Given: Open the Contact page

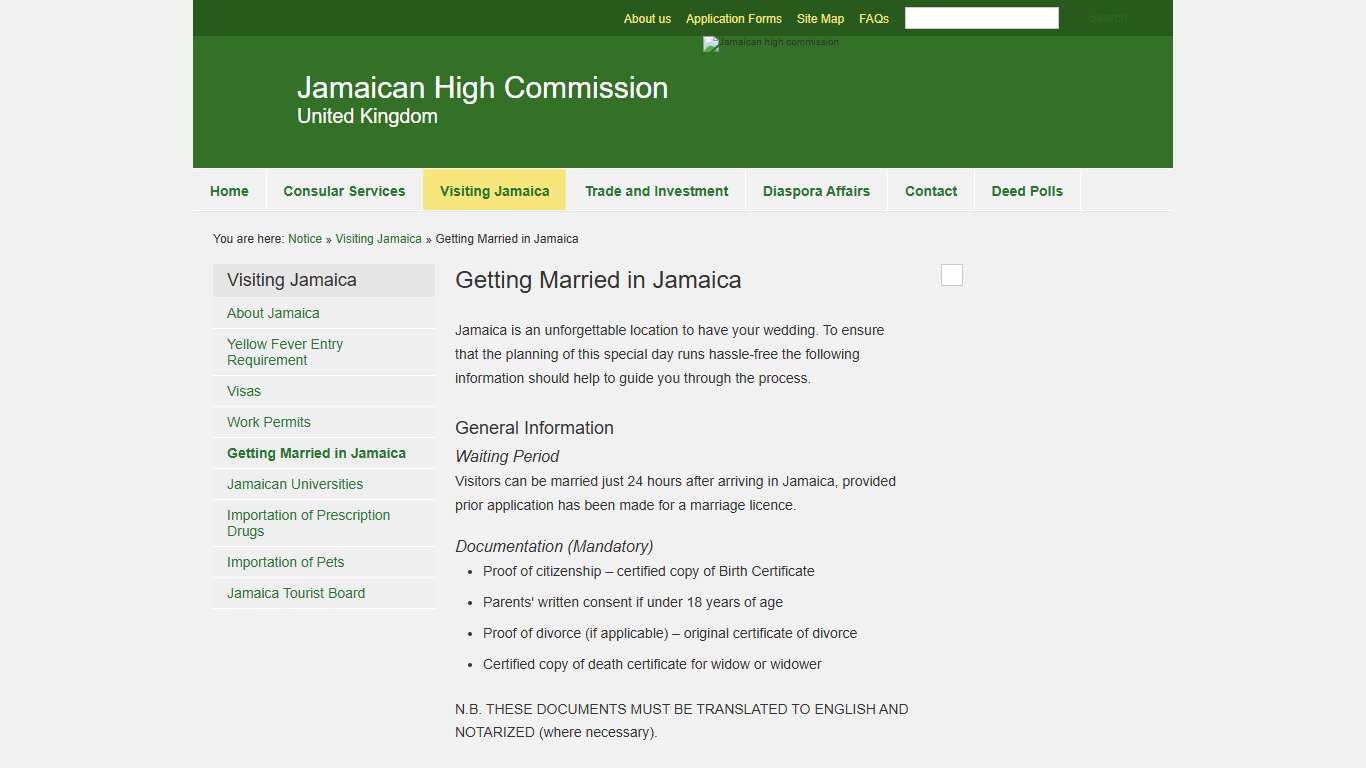Looking at the screenshot, I should (931, 190).
